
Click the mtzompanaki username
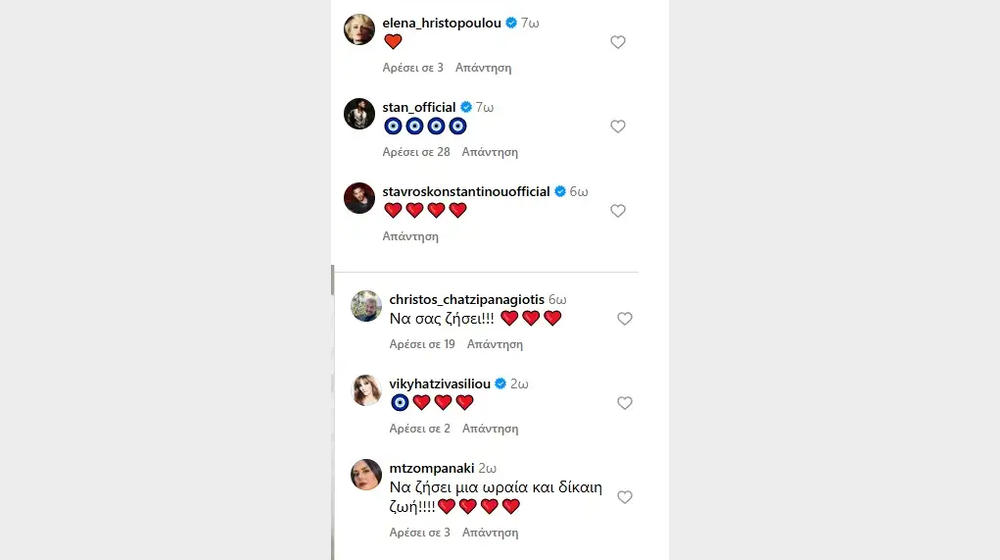(x=432, y=467)
